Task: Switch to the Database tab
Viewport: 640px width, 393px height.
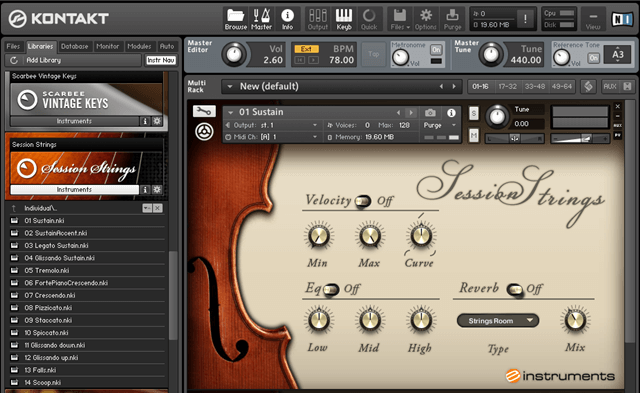Action: click(74, 47)
